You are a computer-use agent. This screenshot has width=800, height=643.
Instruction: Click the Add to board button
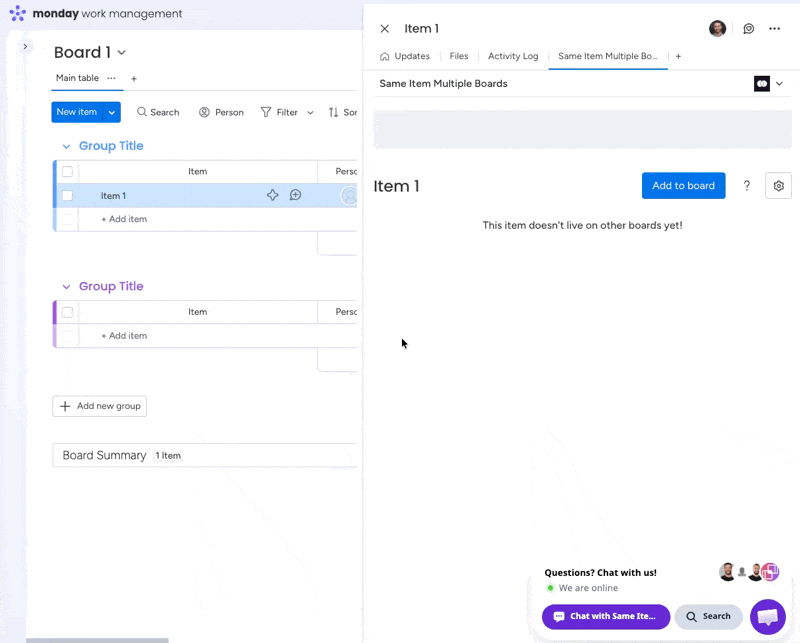(683, 186)
